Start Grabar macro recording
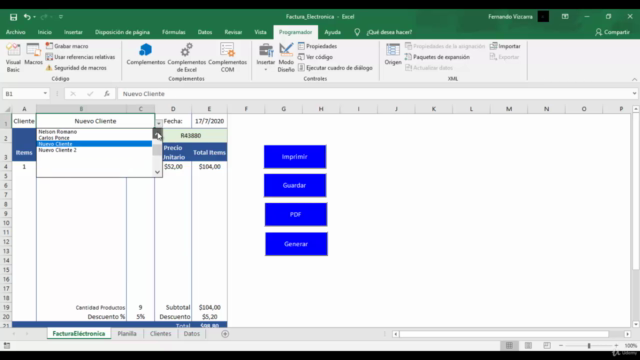Image resolution: width=640 pixels, height=360 pixels. coord(67,46)
